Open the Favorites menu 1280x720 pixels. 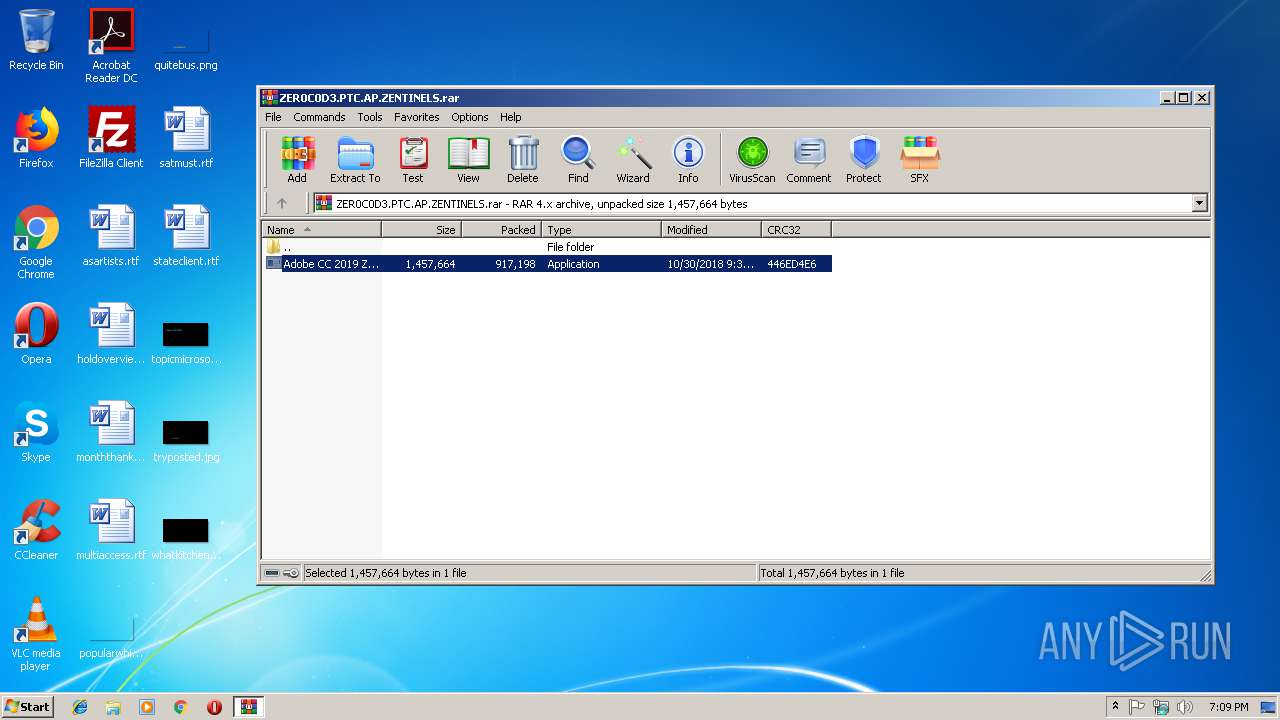click(x=417, y=117)
